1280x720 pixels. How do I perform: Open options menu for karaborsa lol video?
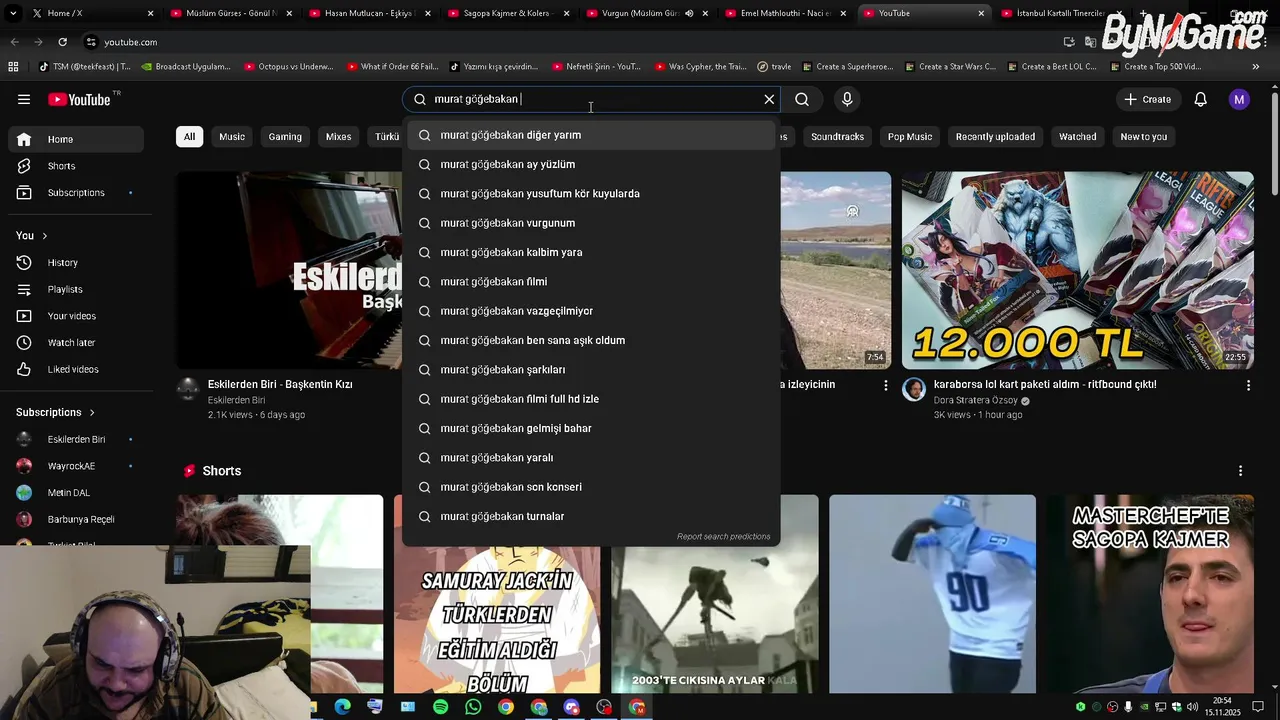(x=1248, y=385)
